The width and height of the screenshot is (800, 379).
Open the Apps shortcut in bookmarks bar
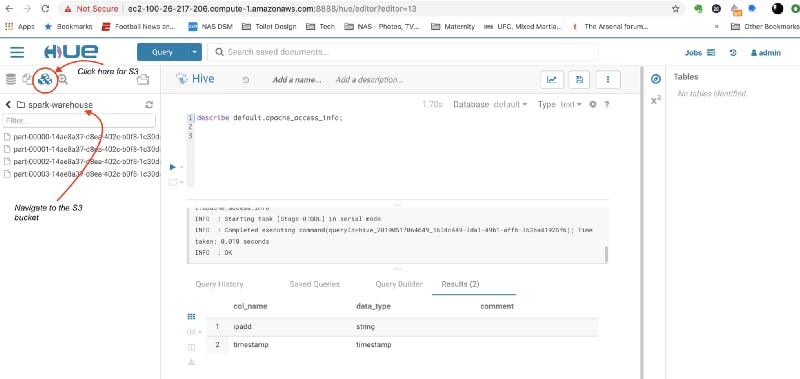[20, 27]
